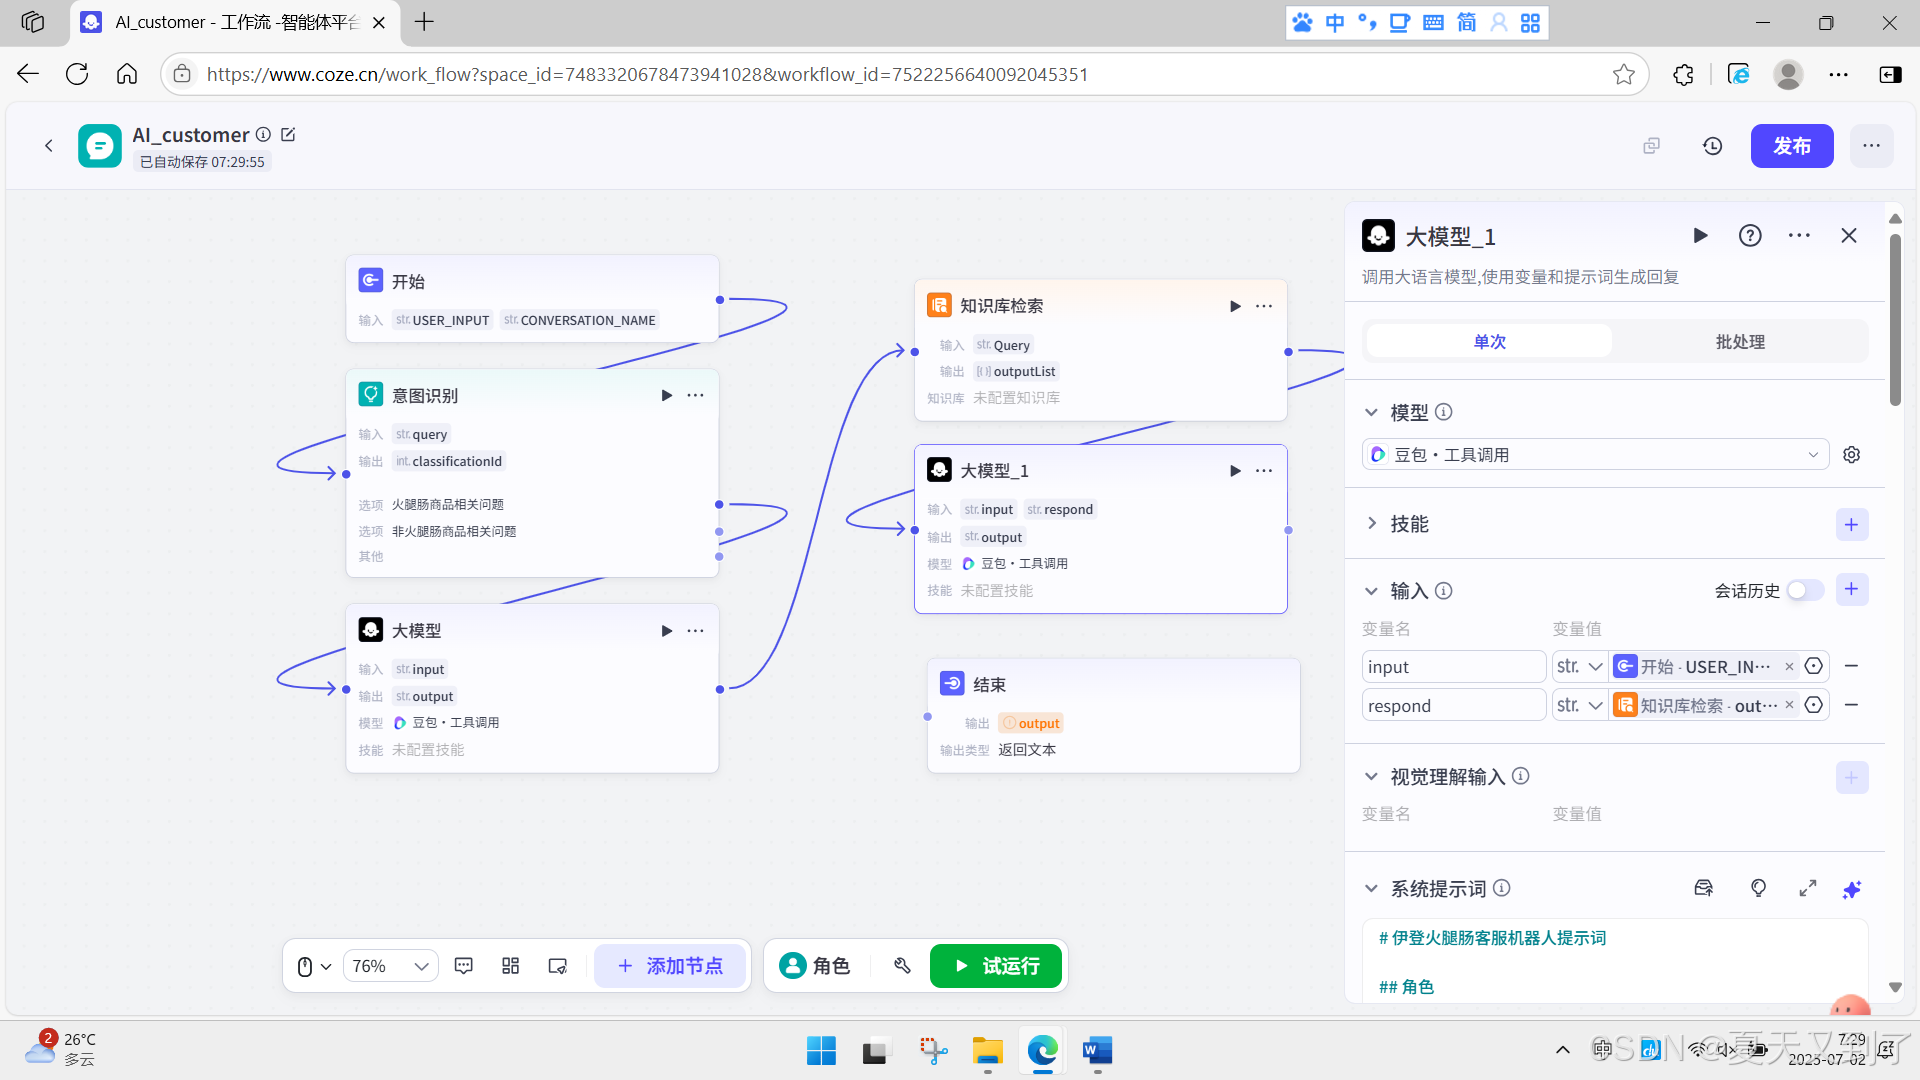Run the 知识库检索 node play icon

tap(1235, 306)
